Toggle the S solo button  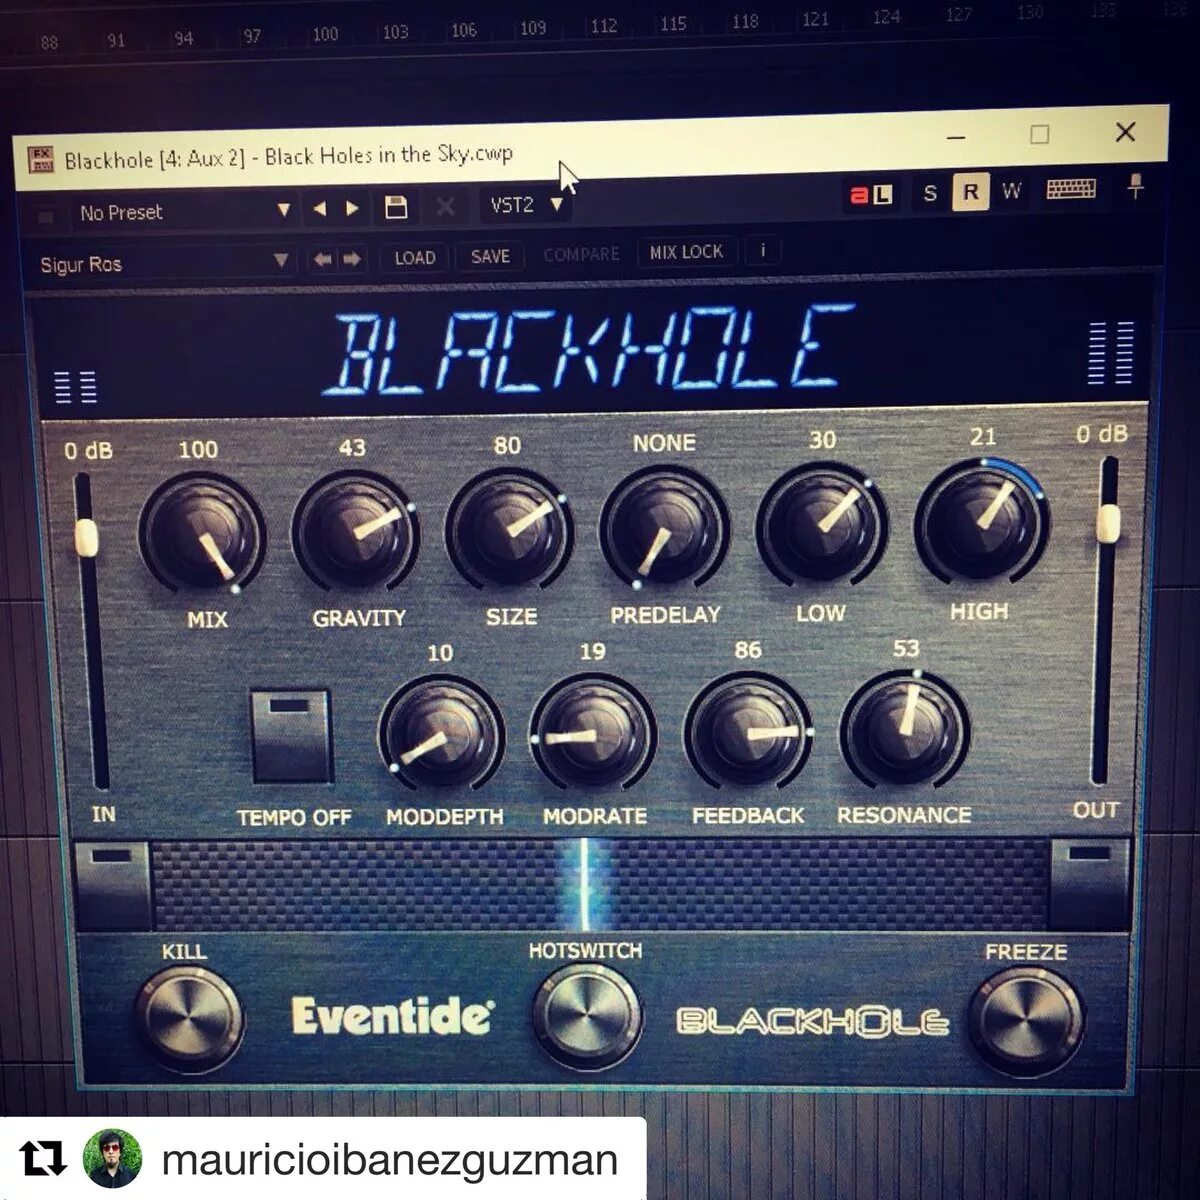(x=931, y=193)
